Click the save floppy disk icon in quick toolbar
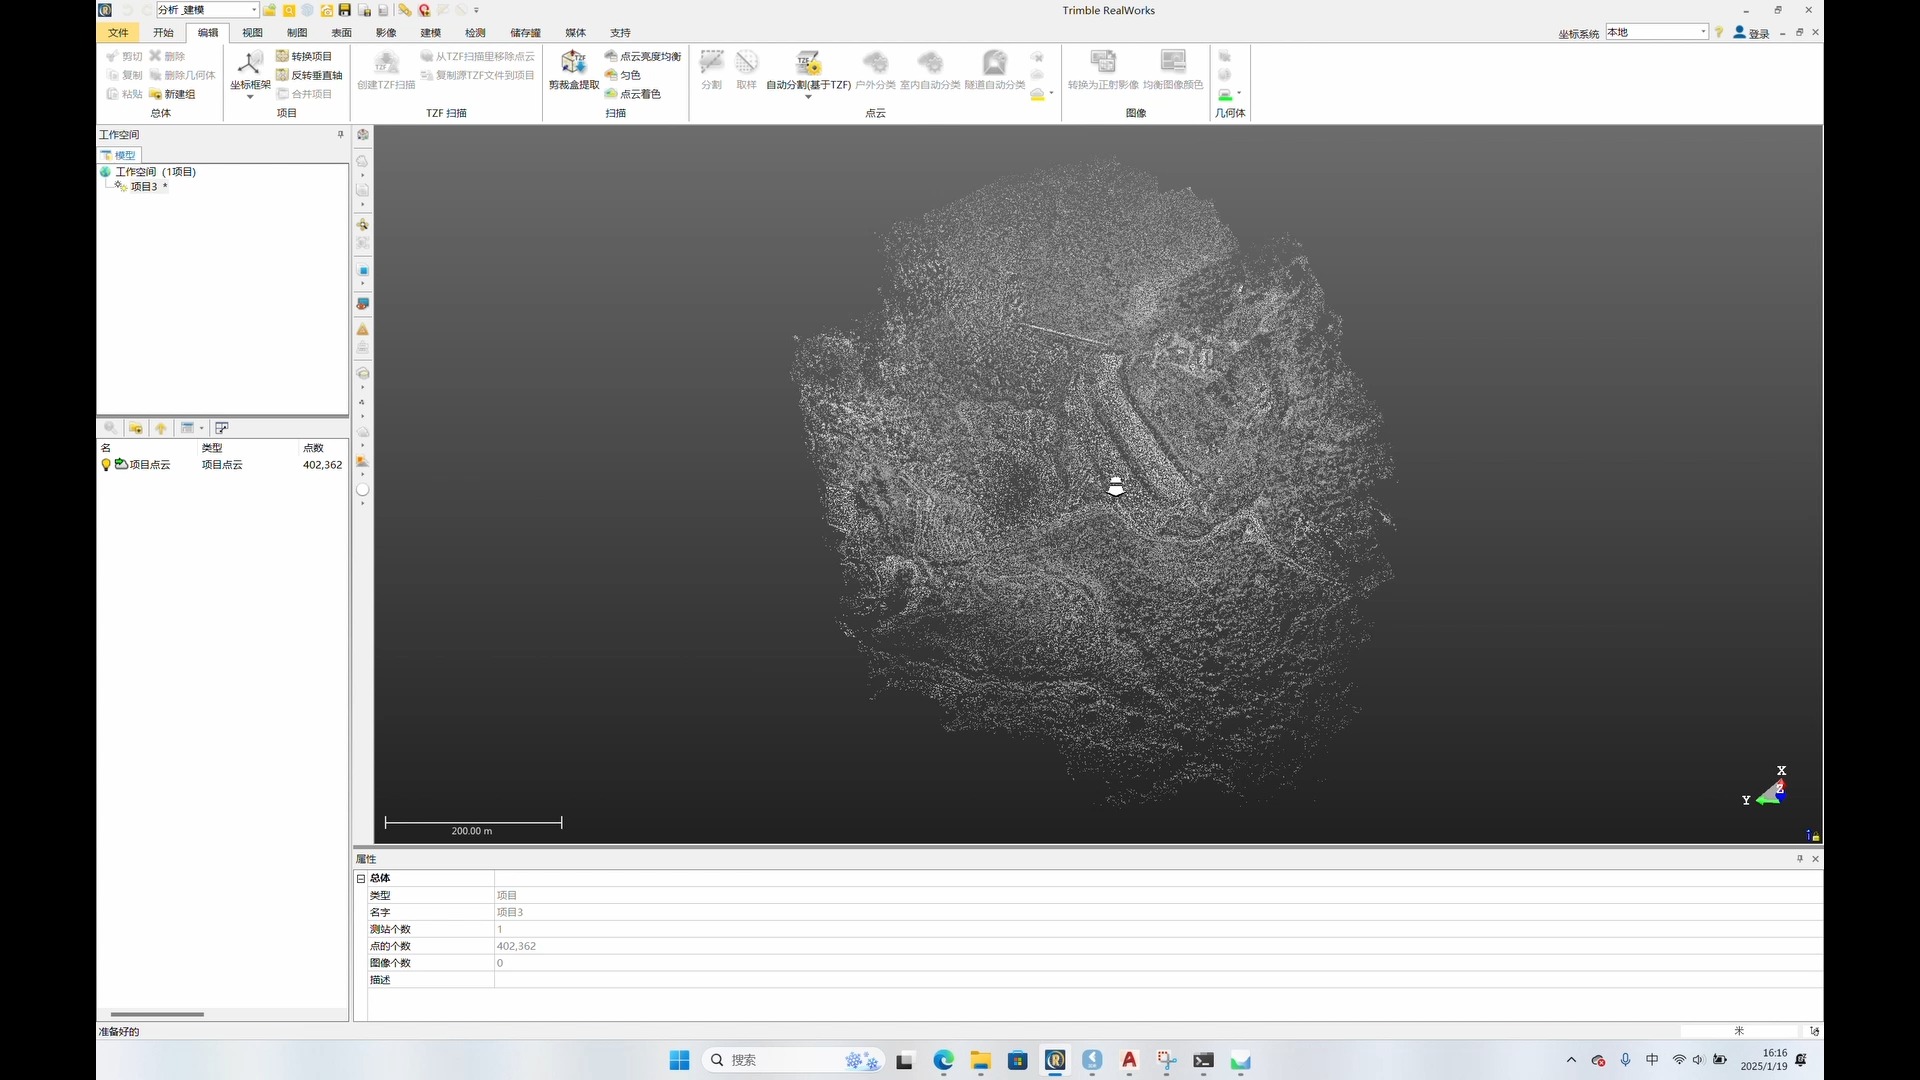This screenshot has height=1080, width=1920. pos(345,10)
